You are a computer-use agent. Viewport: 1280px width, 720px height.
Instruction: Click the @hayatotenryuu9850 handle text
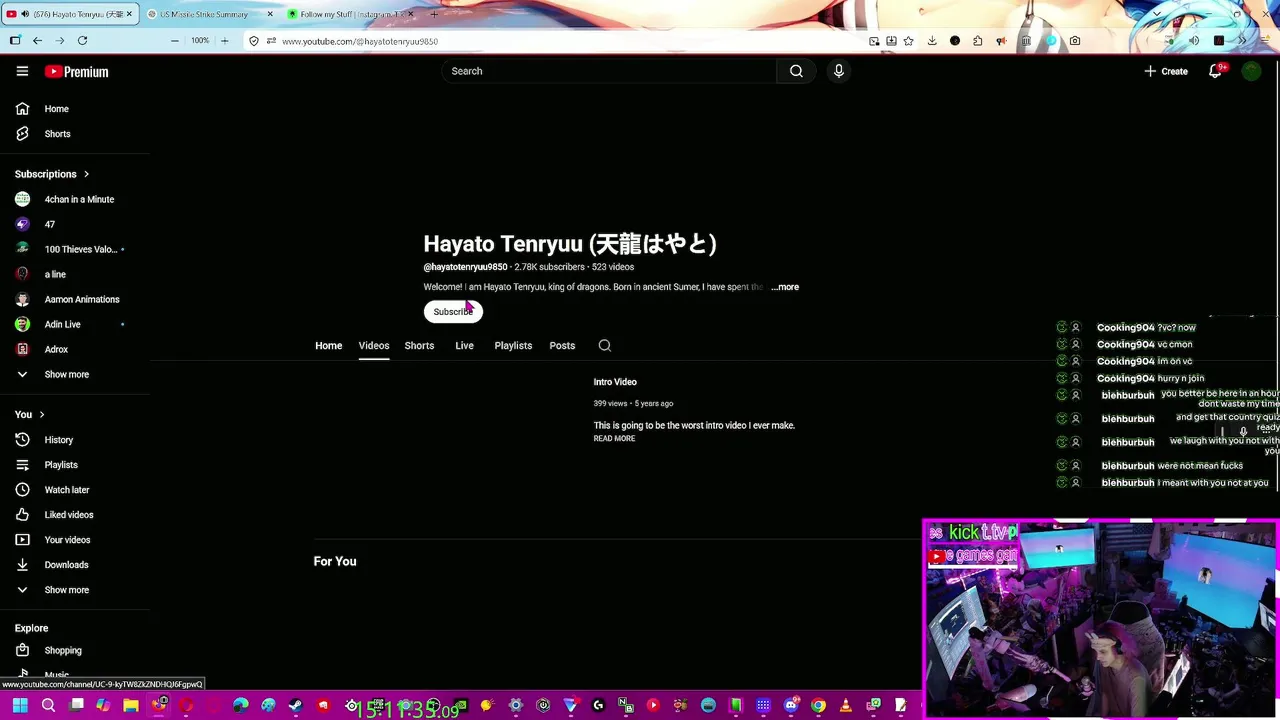(x=465, y=267)
